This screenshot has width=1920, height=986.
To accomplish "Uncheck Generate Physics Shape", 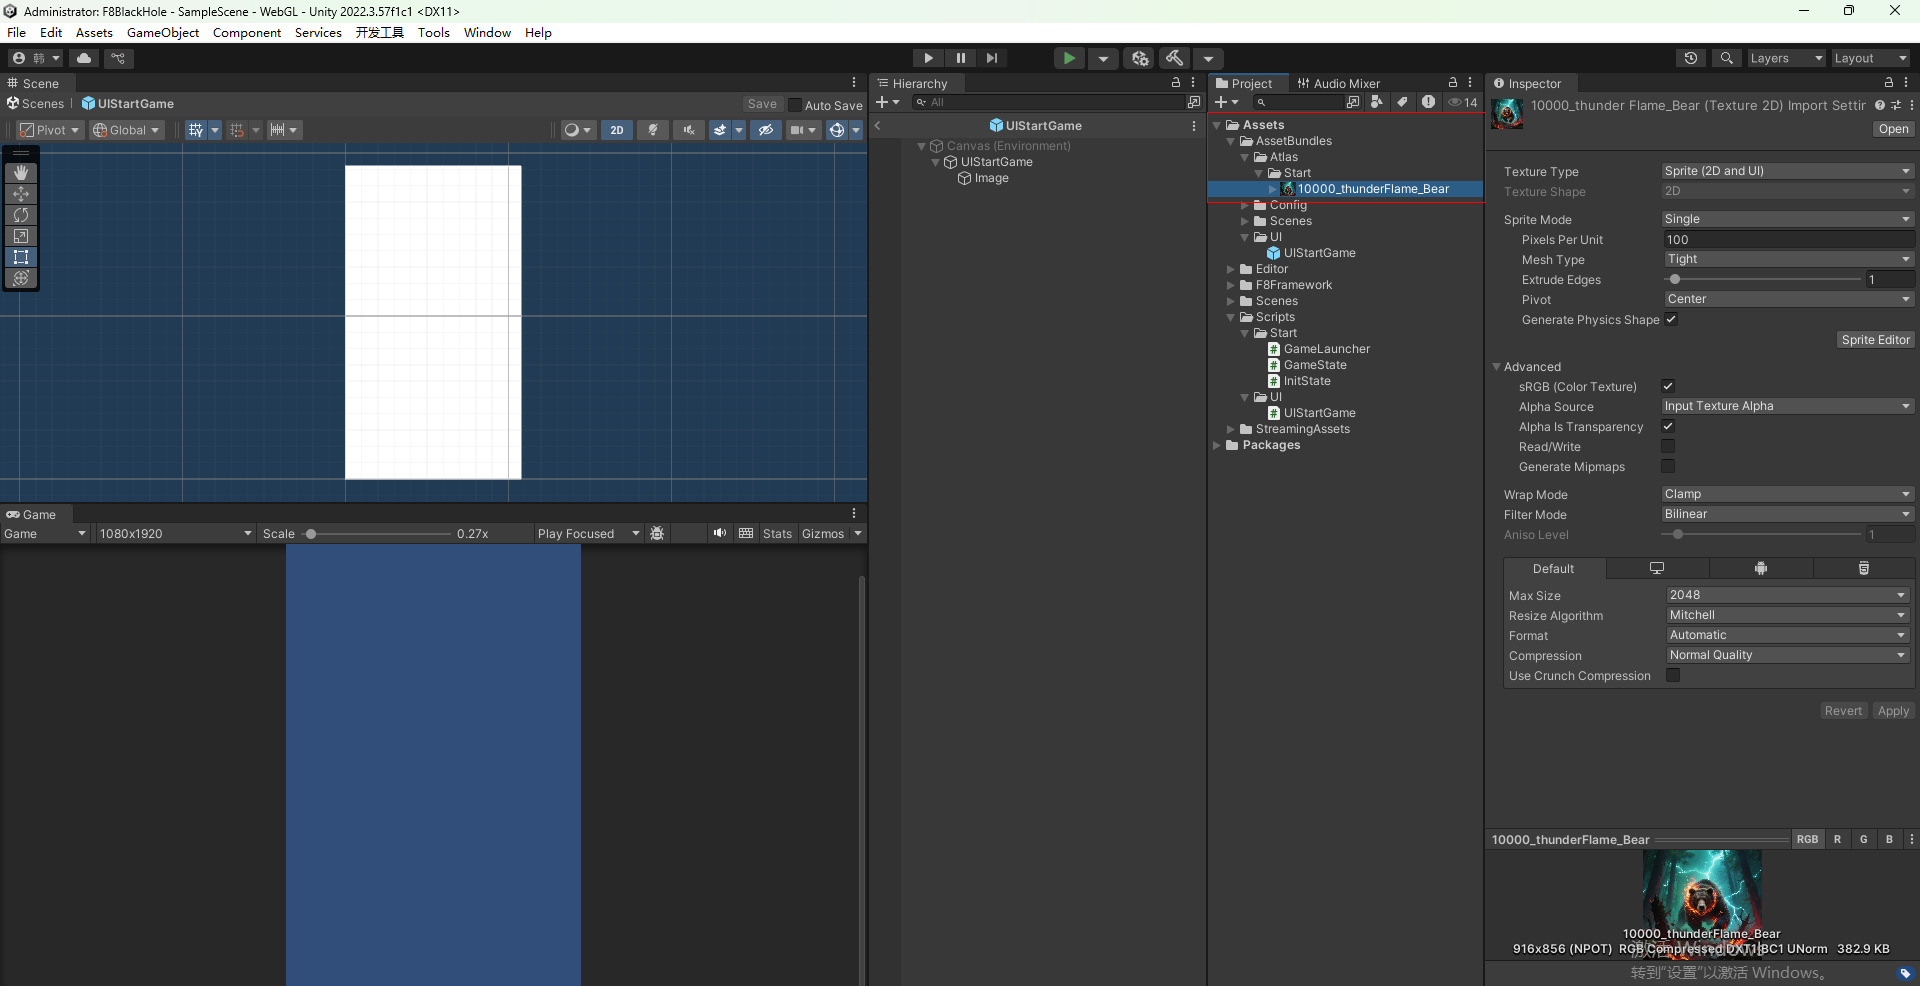I will point(1671,320).
